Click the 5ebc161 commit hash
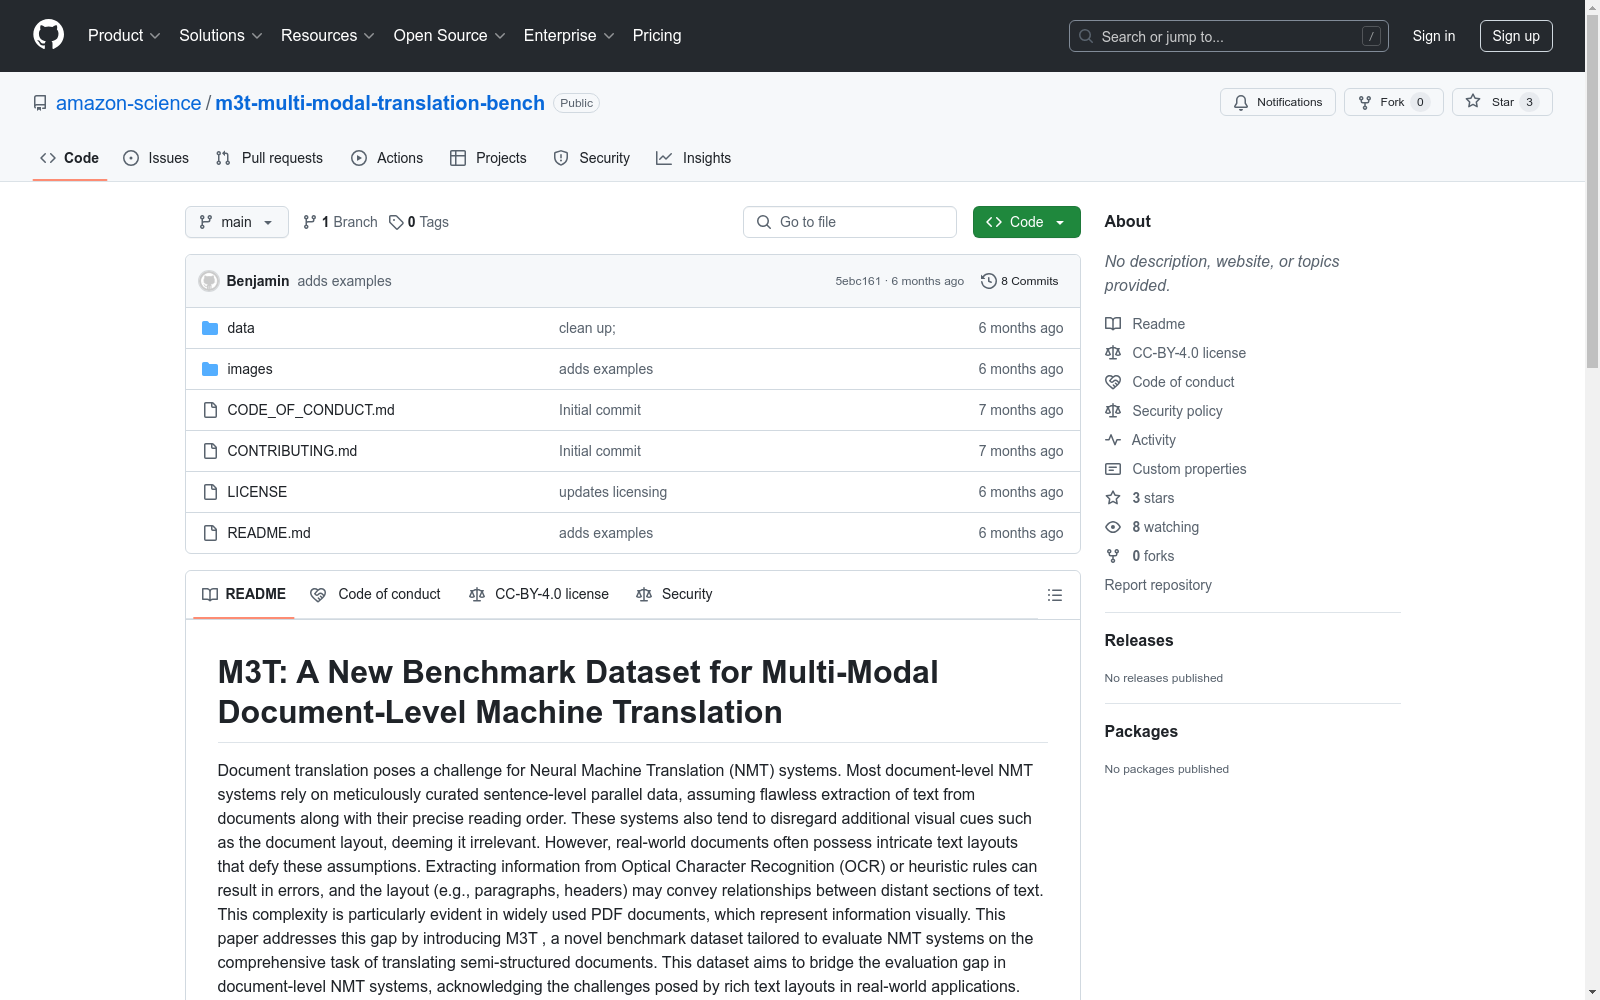Screen dimensions: 1600x1000 858,281
